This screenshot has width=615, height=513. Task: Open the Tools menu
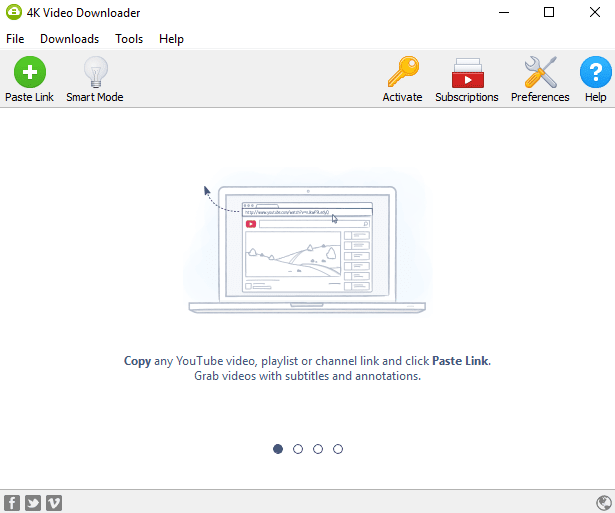[x=129, y=39]
